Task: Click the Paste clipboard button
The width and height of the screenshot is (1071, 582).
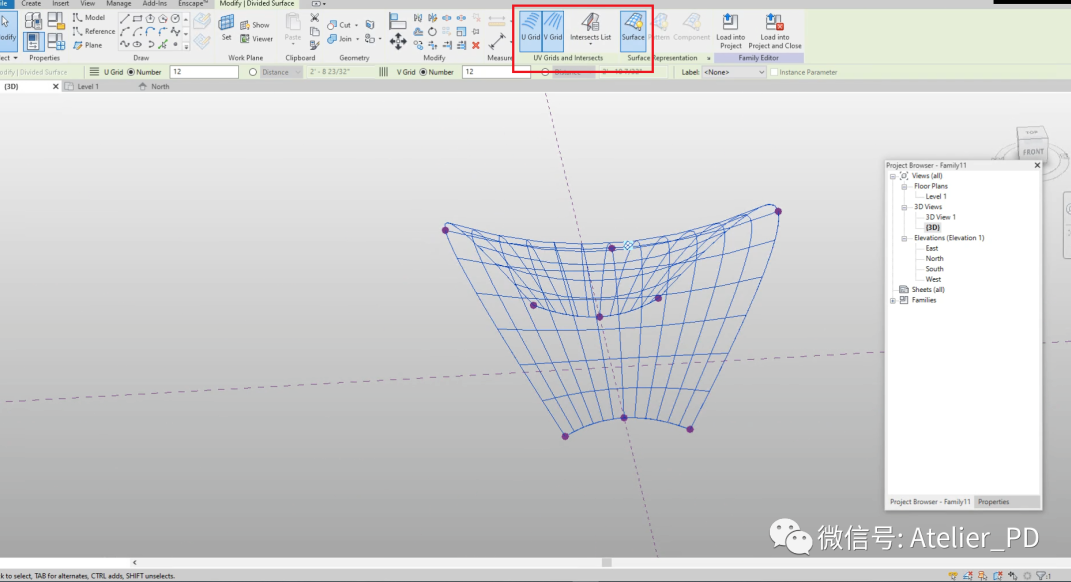Action: pyautogui.click(x=292, y=27)
